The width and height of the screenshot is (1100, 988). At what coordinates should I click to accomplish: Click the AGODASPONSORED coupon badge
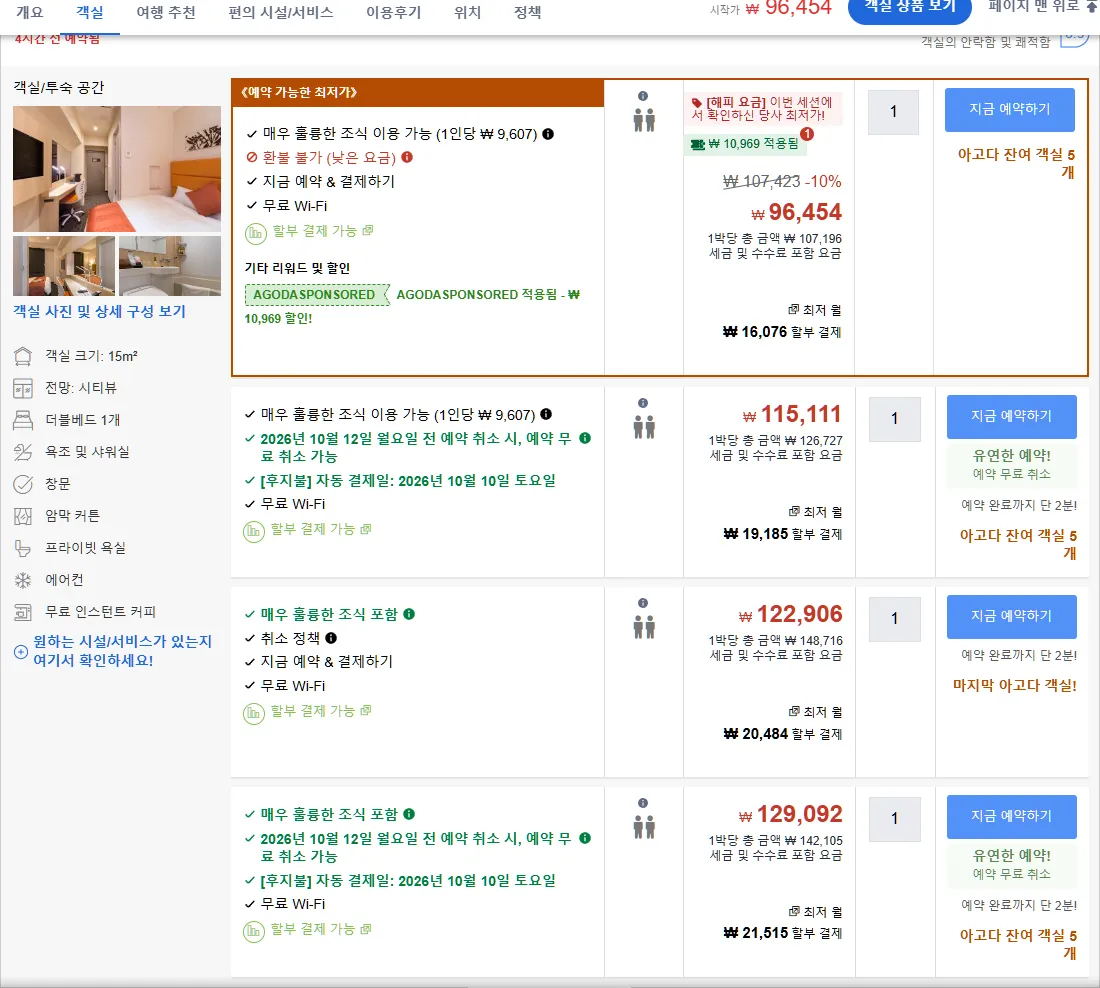tap(316, 295)
